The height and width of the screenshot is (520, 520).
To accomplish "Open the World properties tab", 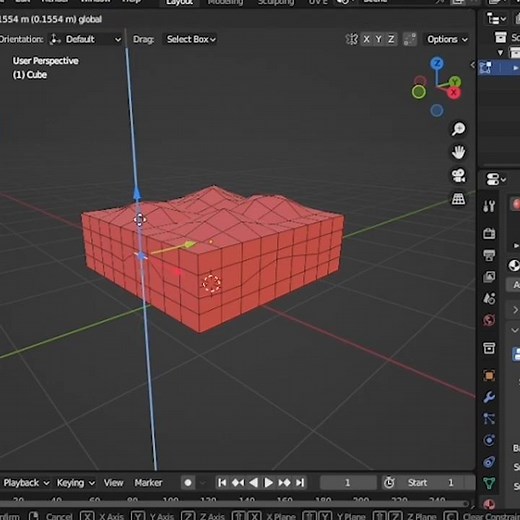I will click(489, 320).
